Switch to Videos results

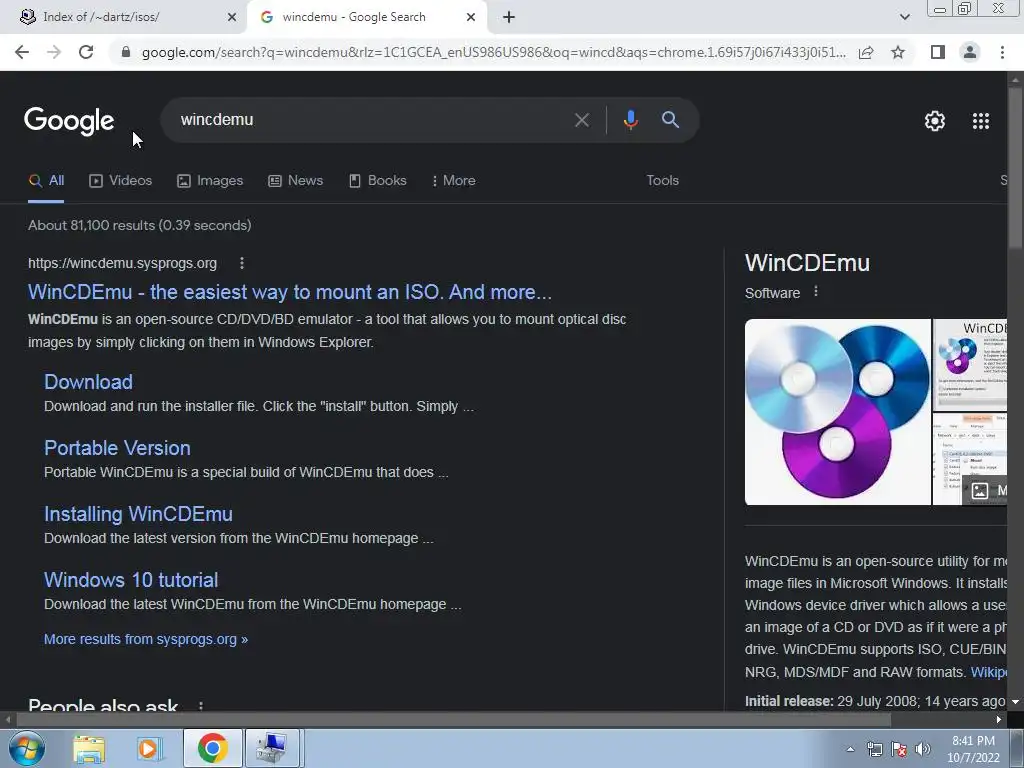click(121, 181)
